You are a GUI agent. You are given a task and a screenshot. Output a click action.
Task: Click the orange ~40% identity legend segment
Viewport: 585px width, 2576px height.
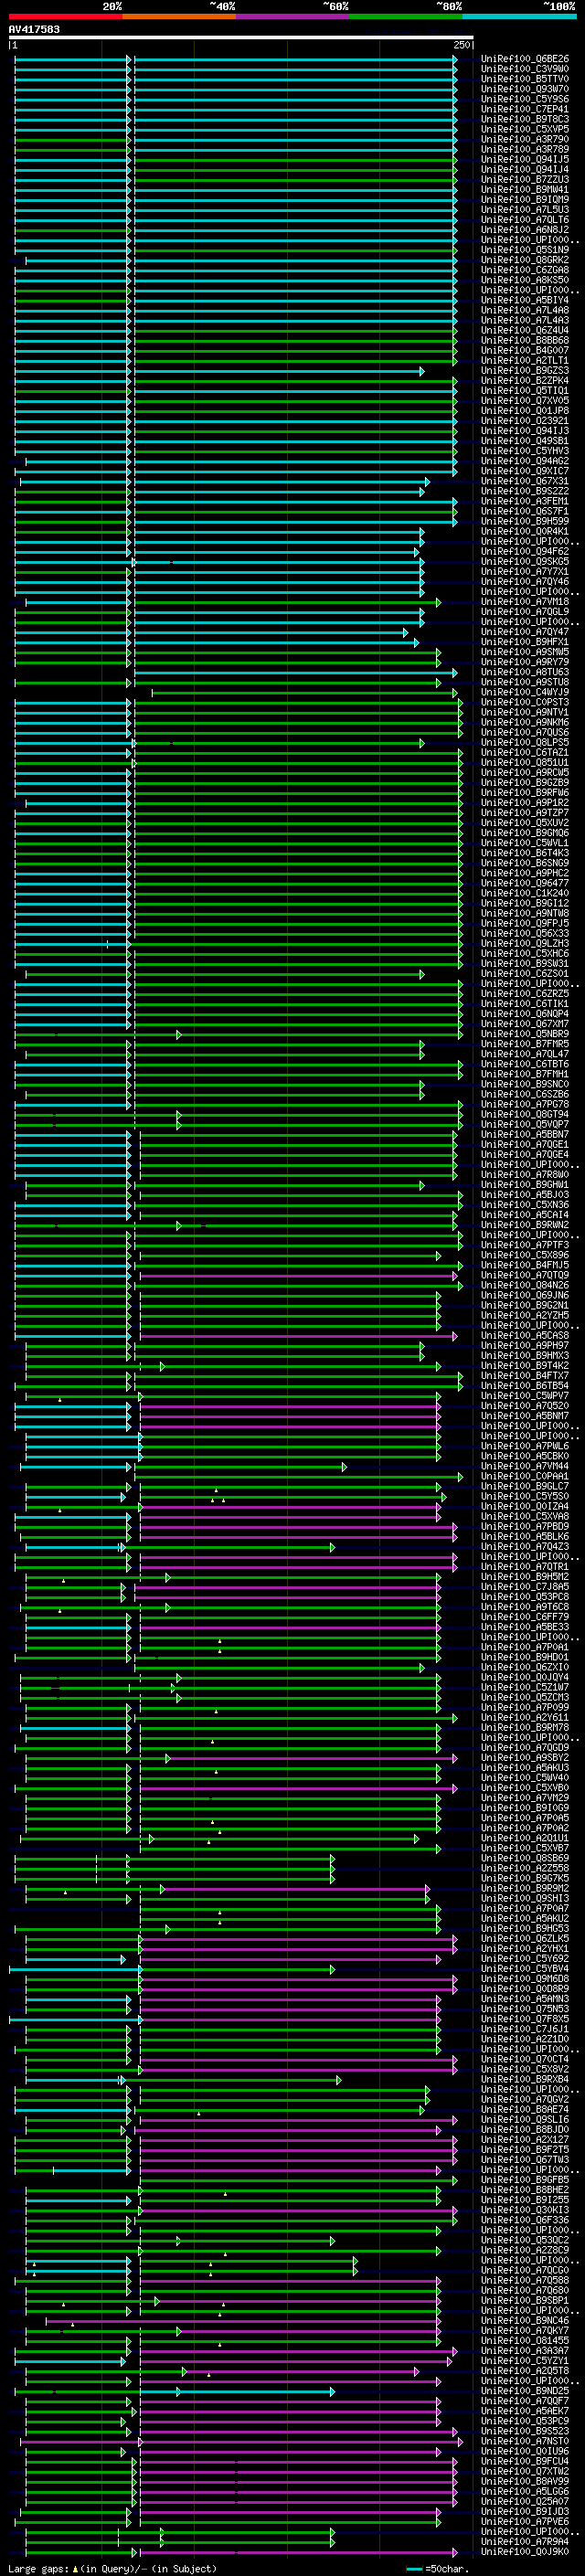tap(179, 16)
